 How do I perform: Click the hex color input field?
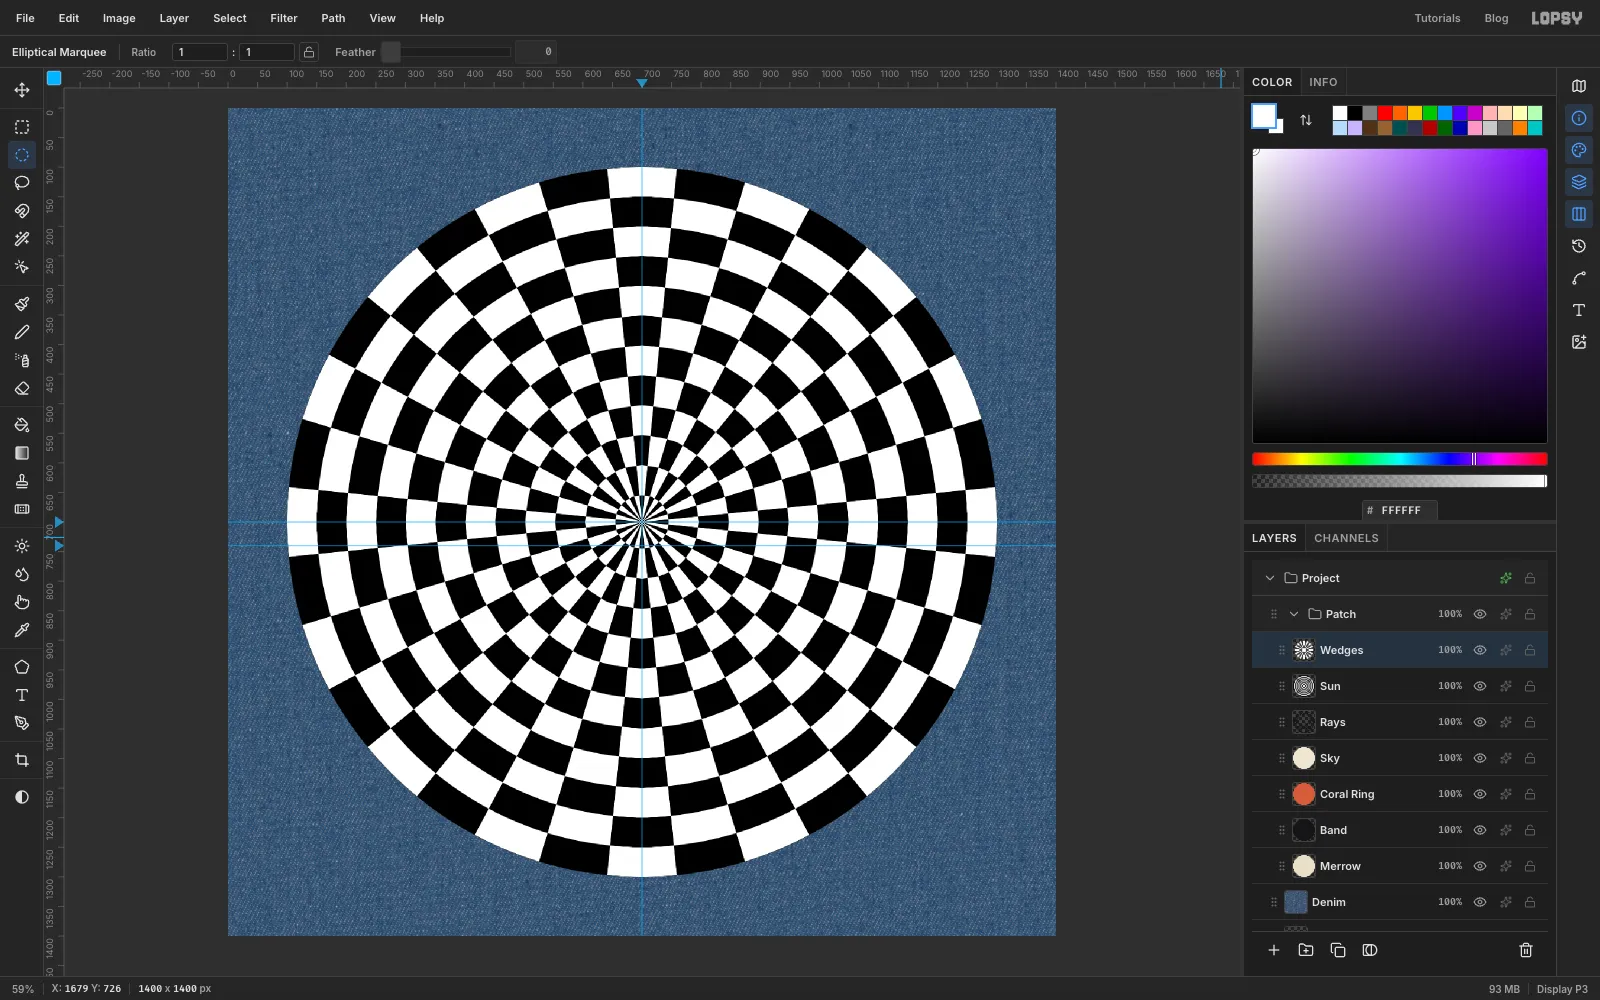coord(1400,510)
